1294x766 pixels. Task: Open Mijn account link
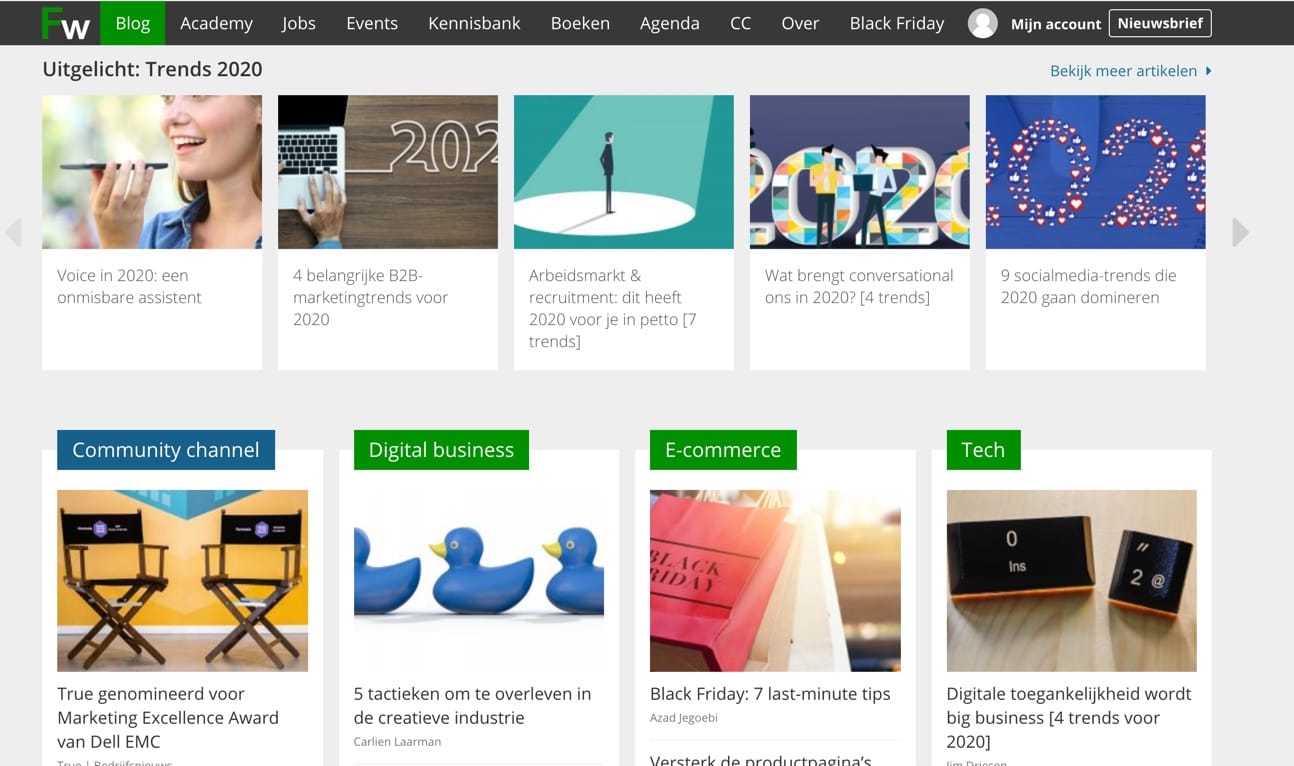click(1055, 24)
